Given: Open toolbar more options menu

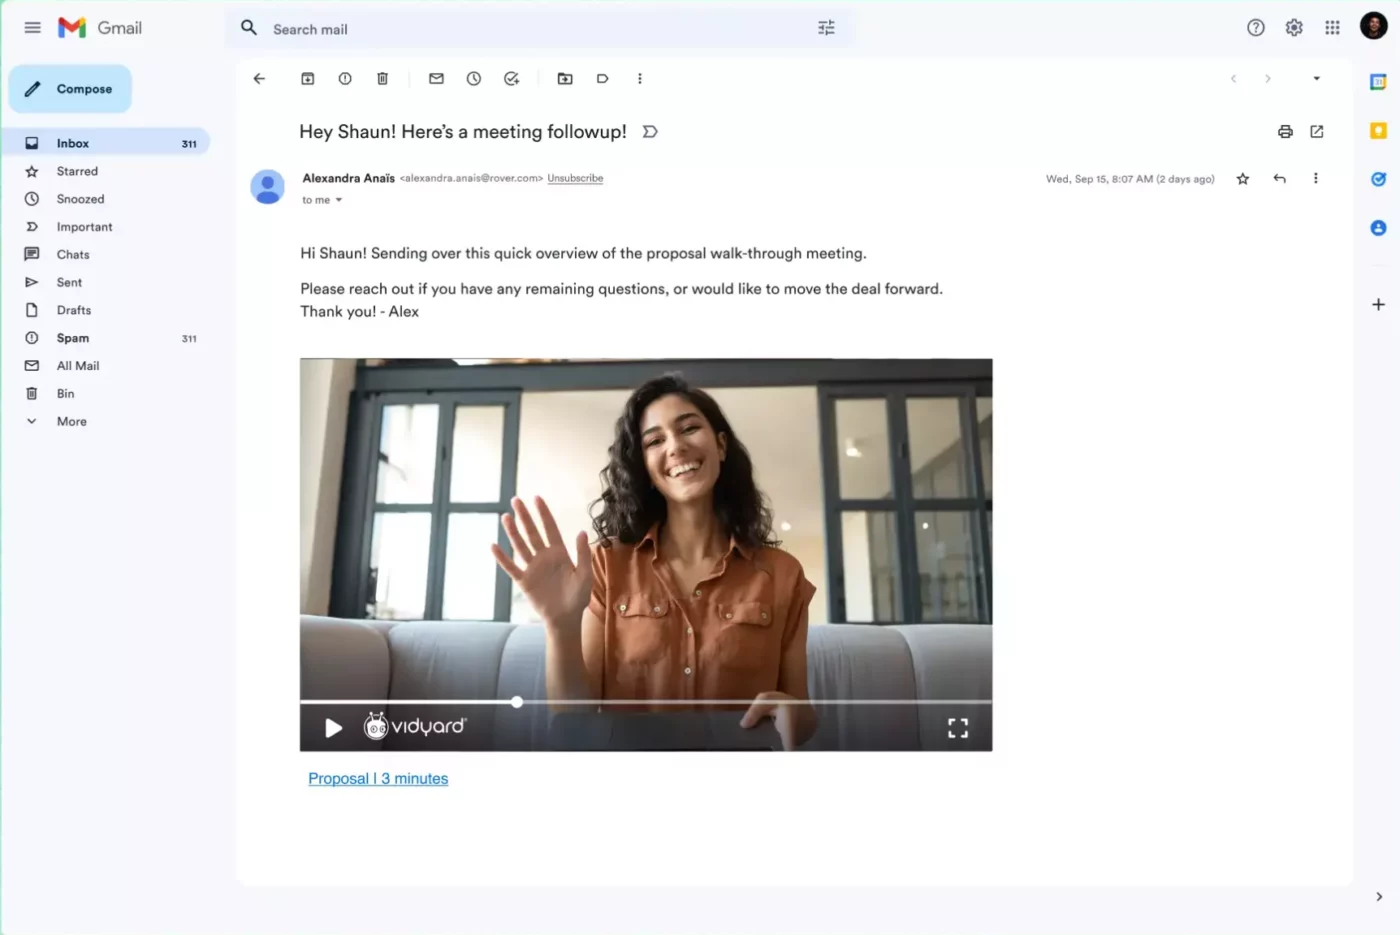Looking at the screenshot, I should [x=640, y=79].
